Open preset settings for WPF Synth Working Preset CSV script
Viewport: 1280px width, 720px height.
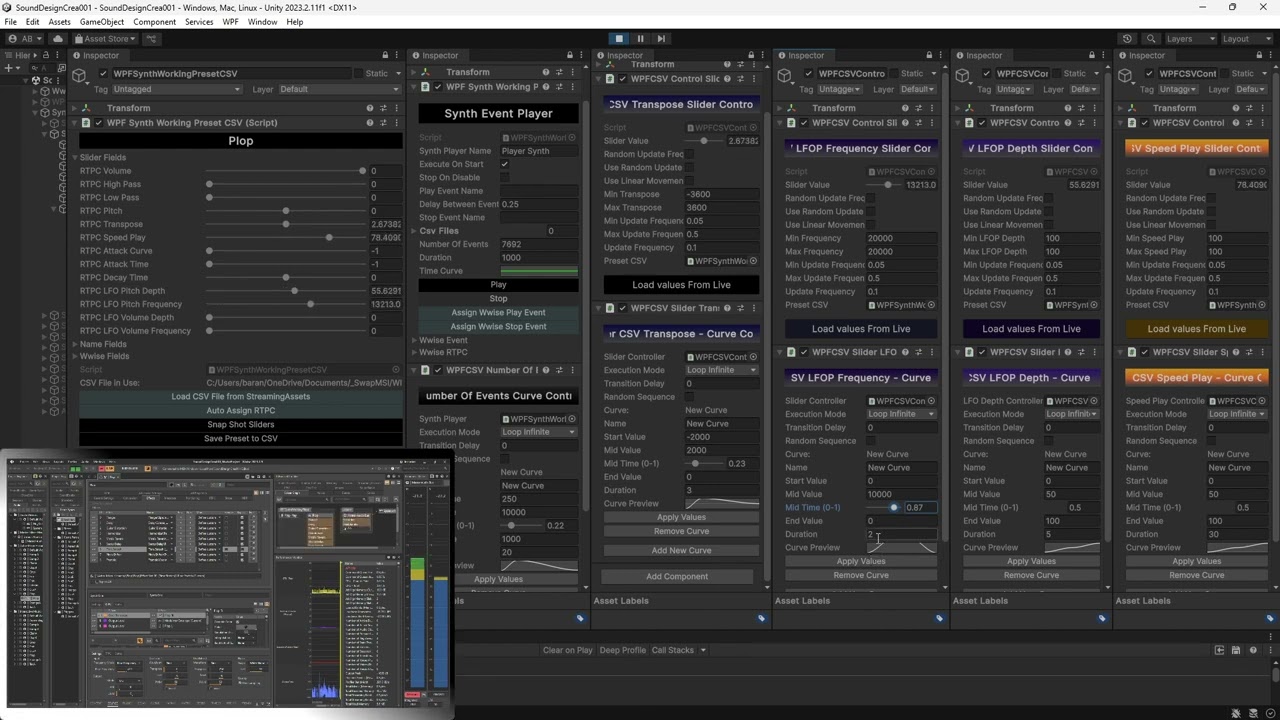[383, 123]
